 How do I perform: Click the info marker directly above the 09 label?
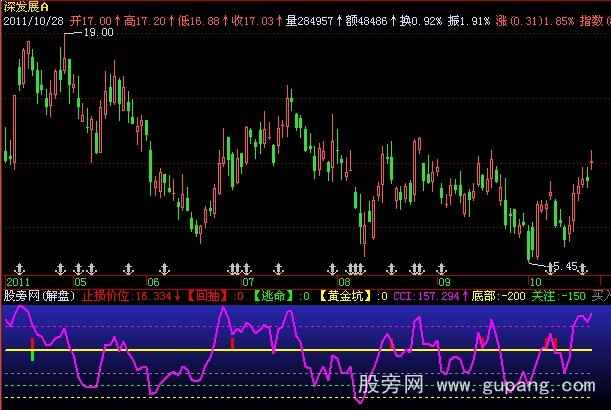pyautogui.click(x=441, y=269)
